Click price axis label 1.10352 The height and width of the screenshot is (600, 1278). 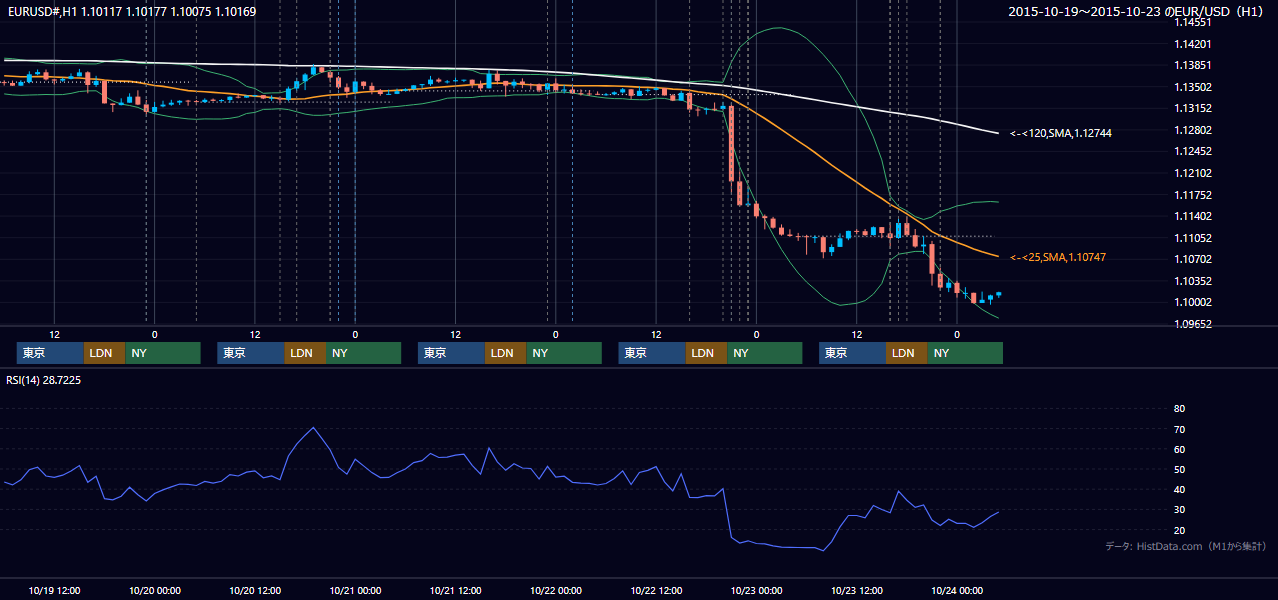click(1194, 281)
